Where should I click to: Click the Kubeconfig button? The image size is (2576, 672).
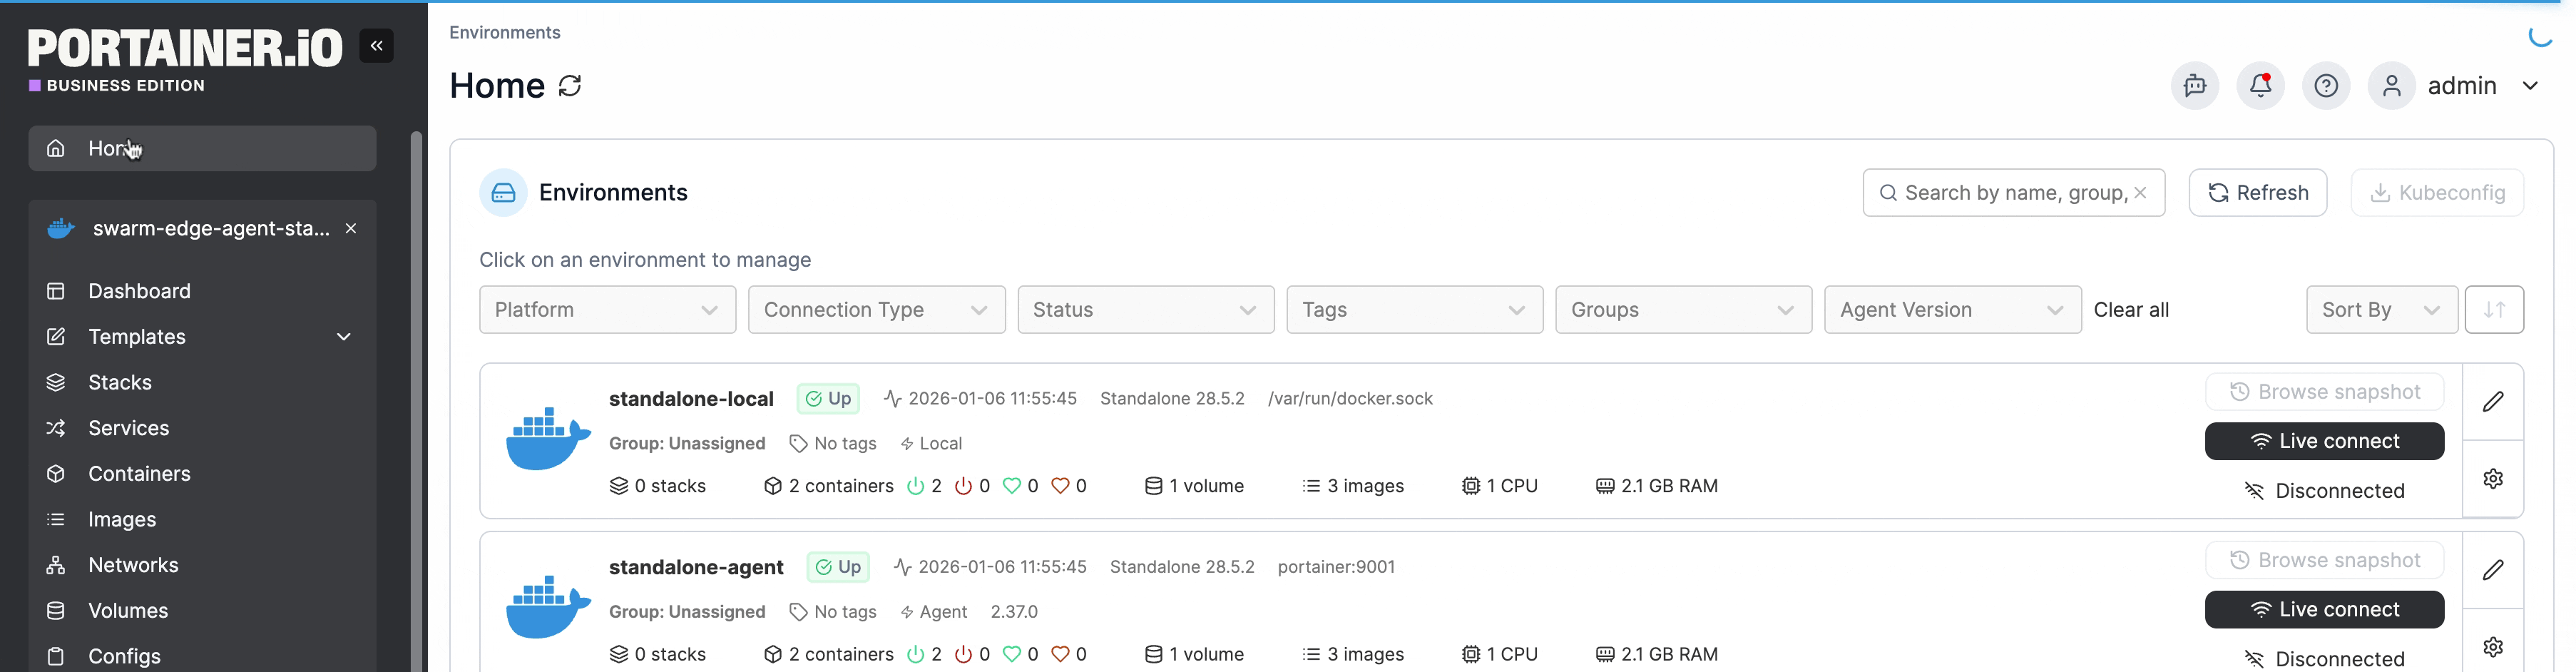(2437, 193)
